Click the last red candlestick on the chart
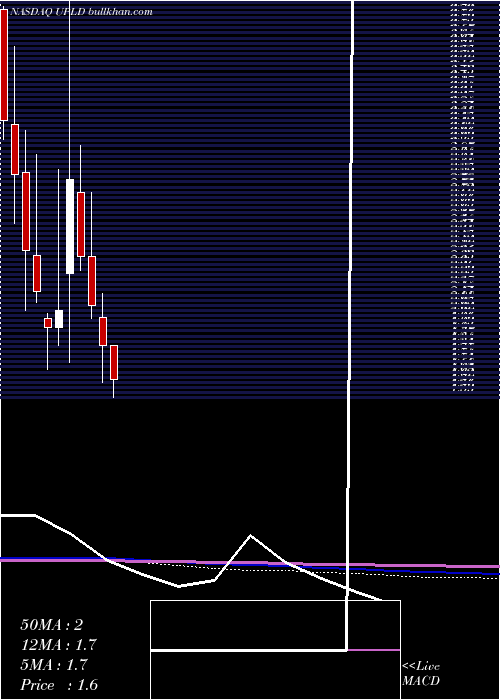The height and width of the screenshot is (700, 500). [x=114, y=362]
